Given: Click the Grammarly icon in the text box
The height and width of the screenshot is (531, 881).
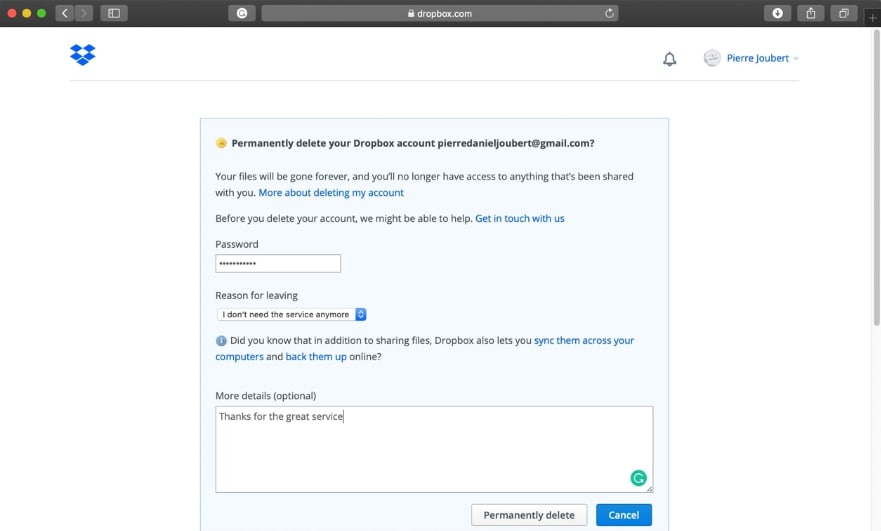Looking at the screenshot, I should point(638,478).
